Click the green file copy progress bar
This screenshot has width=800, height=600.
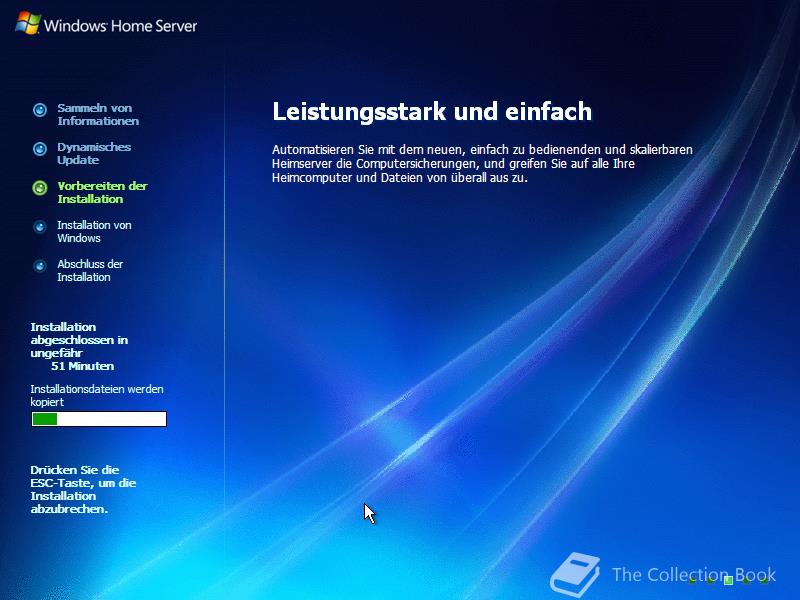pos(99,419)
